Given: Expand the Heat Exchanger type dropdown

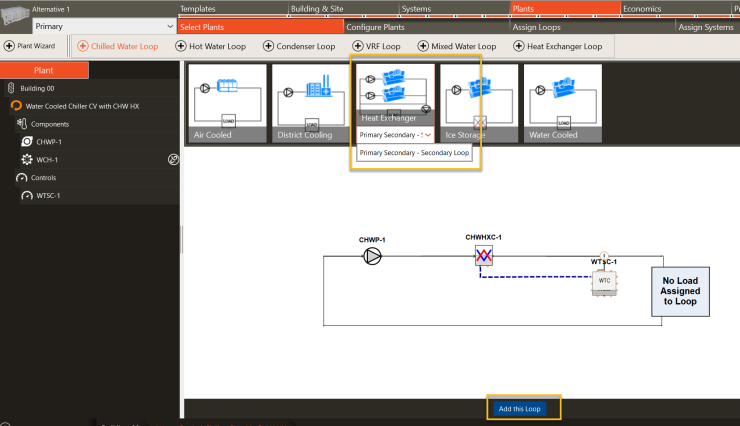Looking at the screenshot, I should [428, 134].
